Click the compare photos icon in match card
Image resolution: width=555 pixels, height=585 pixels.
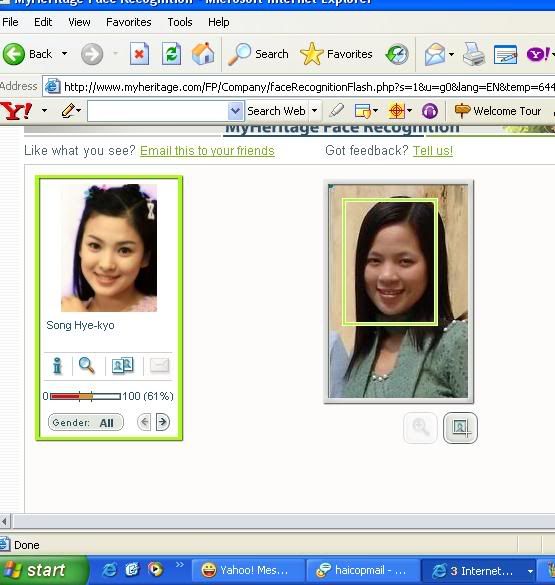tap(123, 366)
